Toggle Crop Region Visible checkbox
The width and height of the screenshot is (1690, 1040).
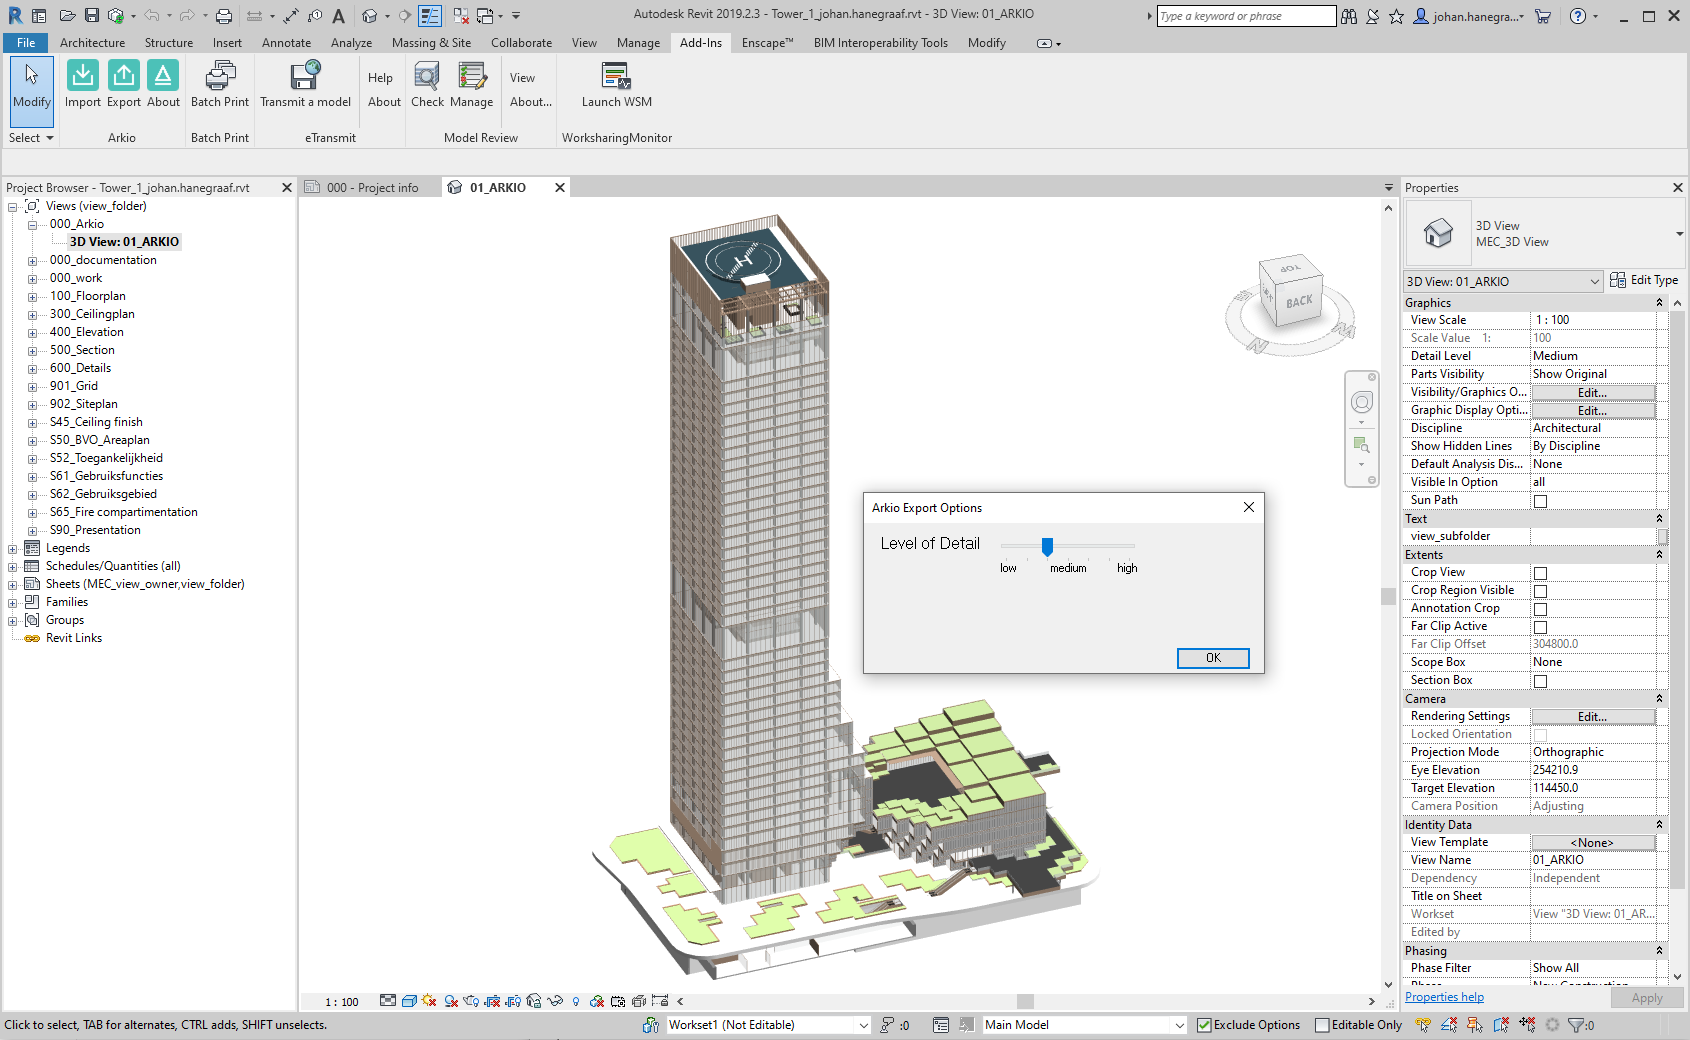pos(1540,591)
